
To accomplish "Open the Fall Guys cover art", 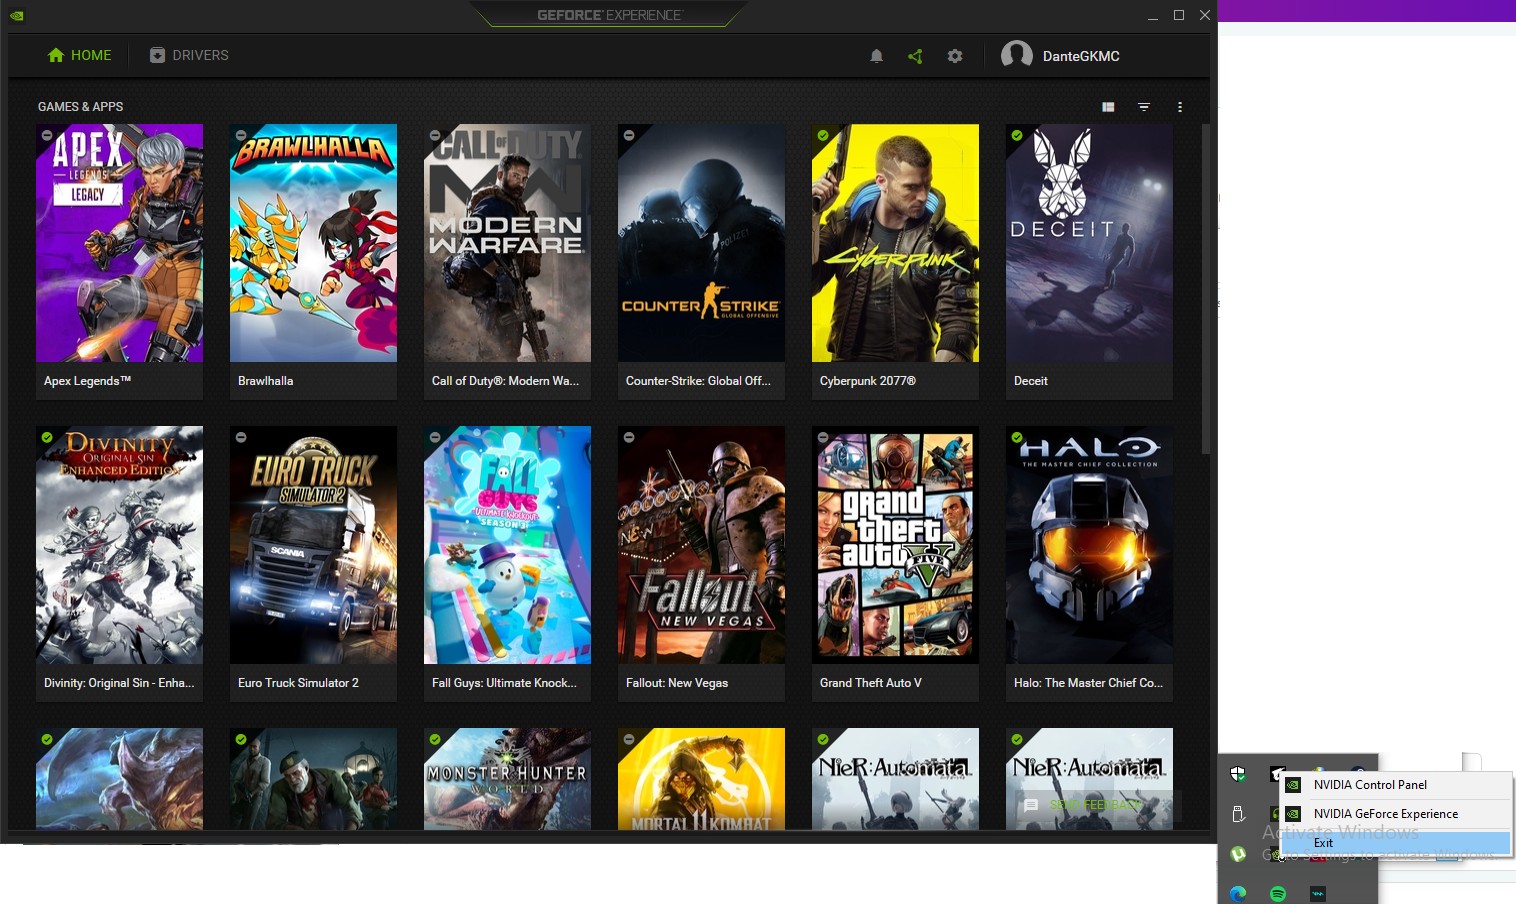I will tap(507, 545).
